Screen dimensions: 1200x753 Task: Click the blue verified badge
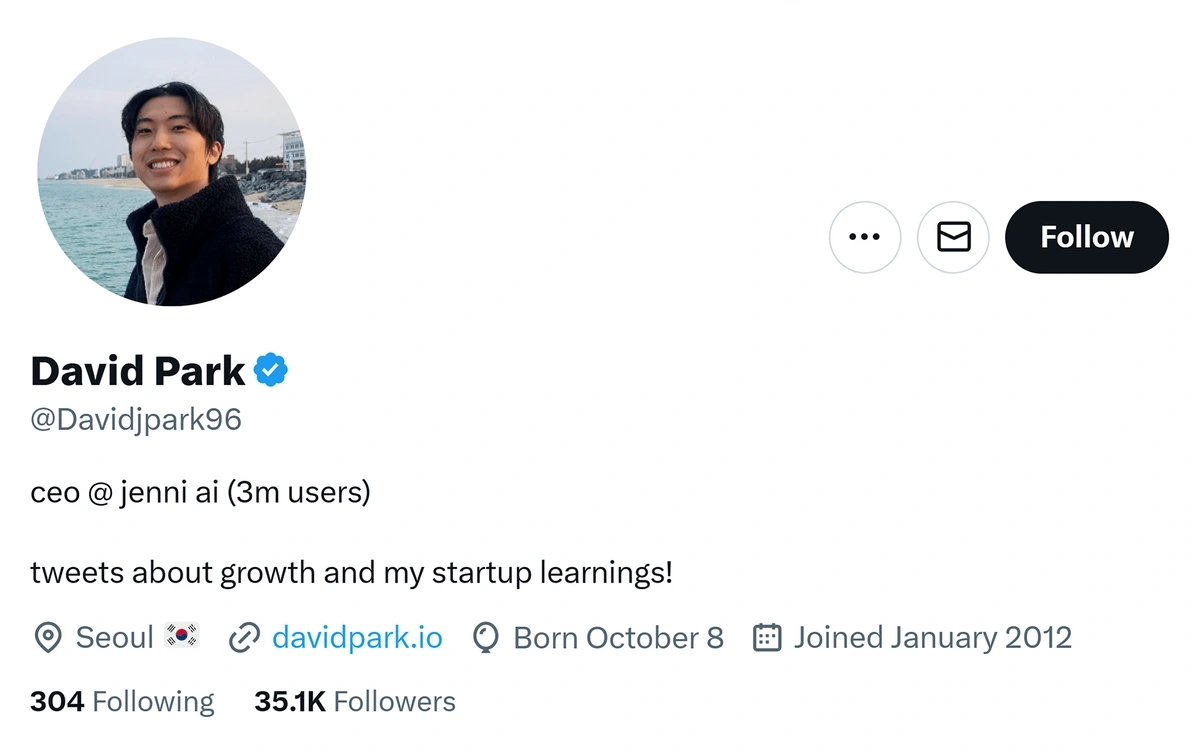tap(271, 370)
